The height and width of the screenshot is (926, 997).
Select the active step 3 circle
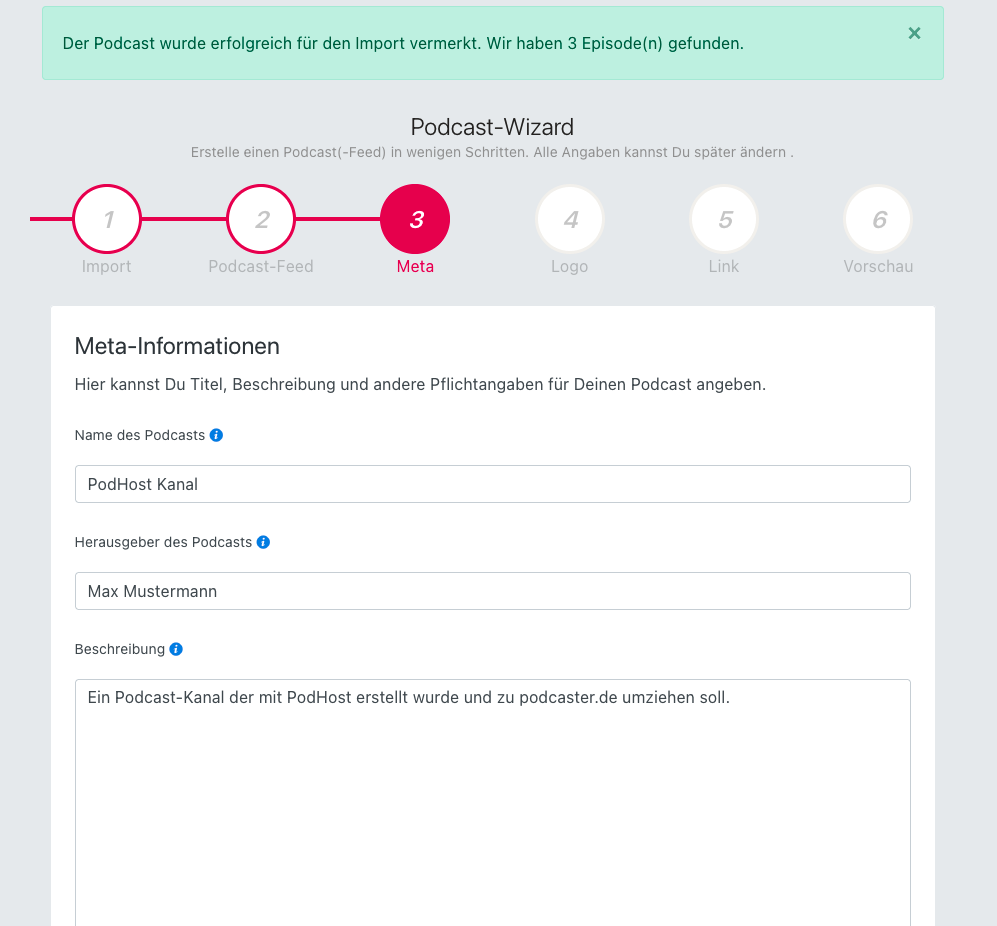[415, 219]
